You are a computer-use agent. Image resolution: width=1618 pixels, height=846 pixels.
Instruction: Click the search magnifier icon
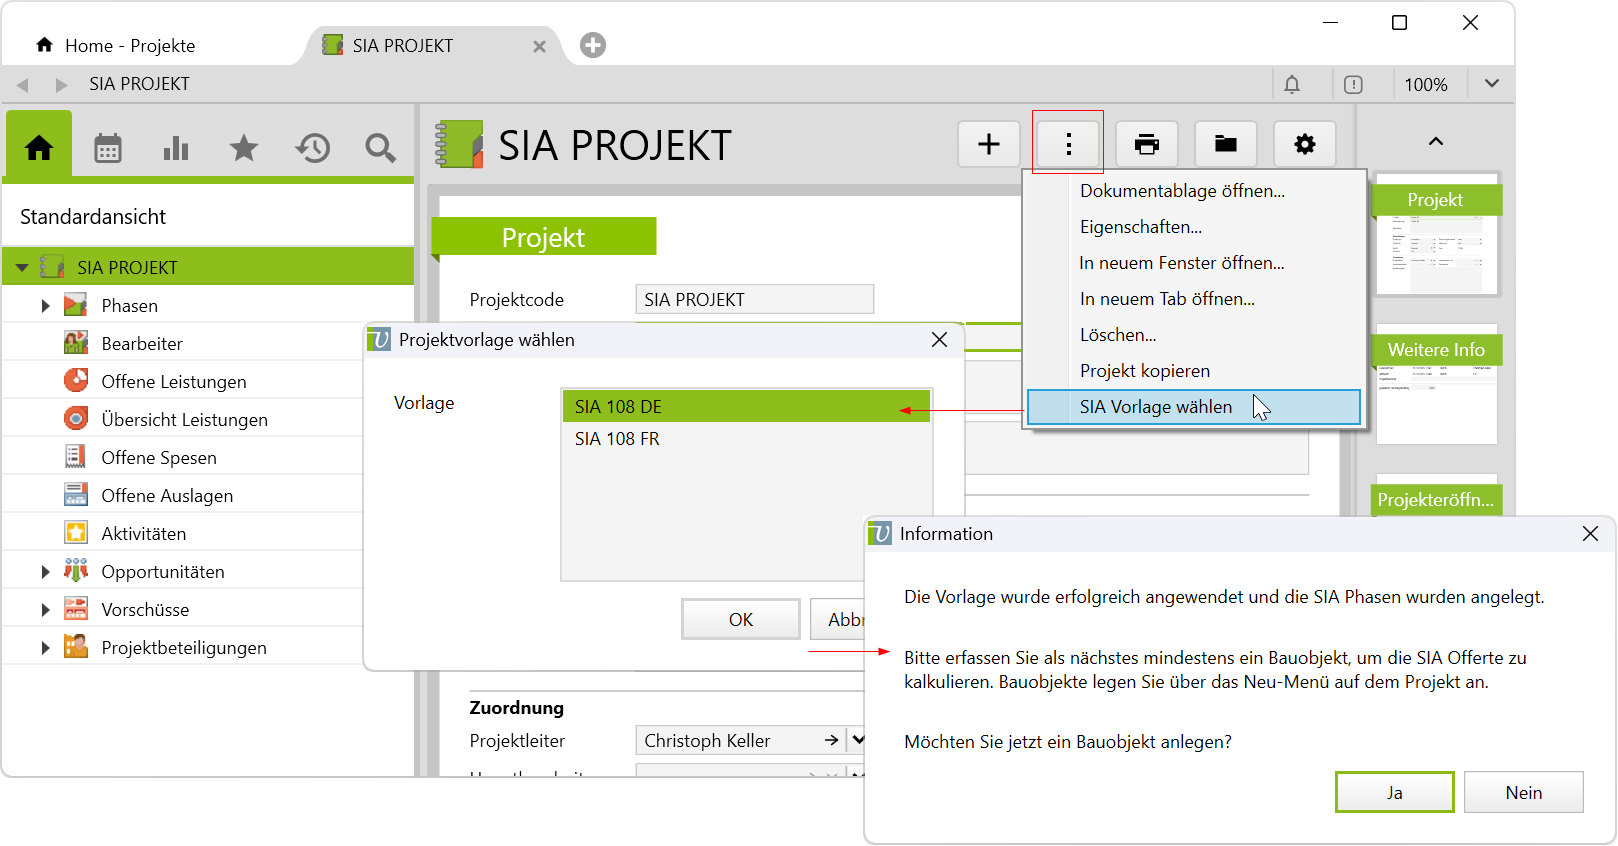click(x=380, y=148)
